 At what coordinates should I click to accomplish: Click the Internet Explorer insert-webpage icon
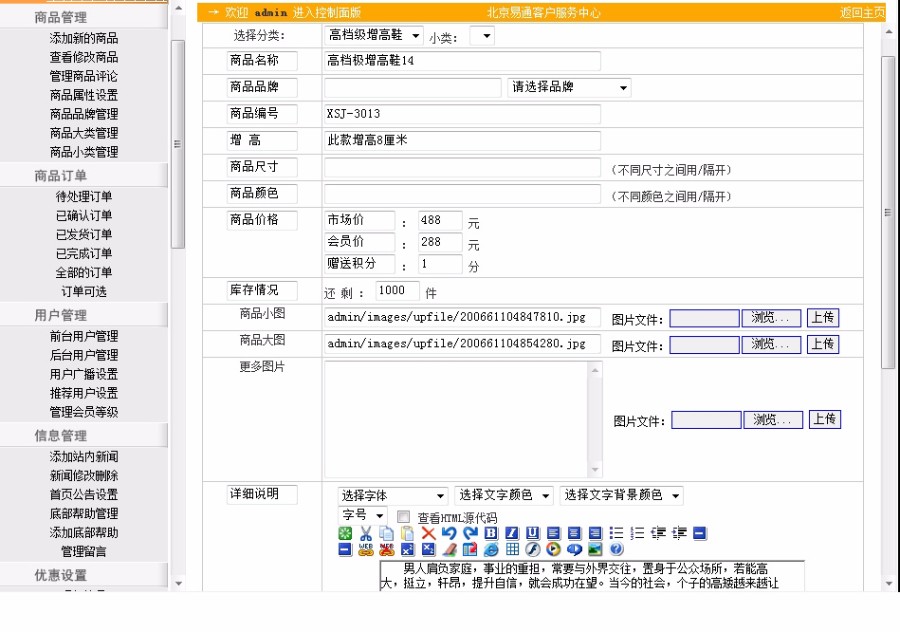click(x=491, y=549)
